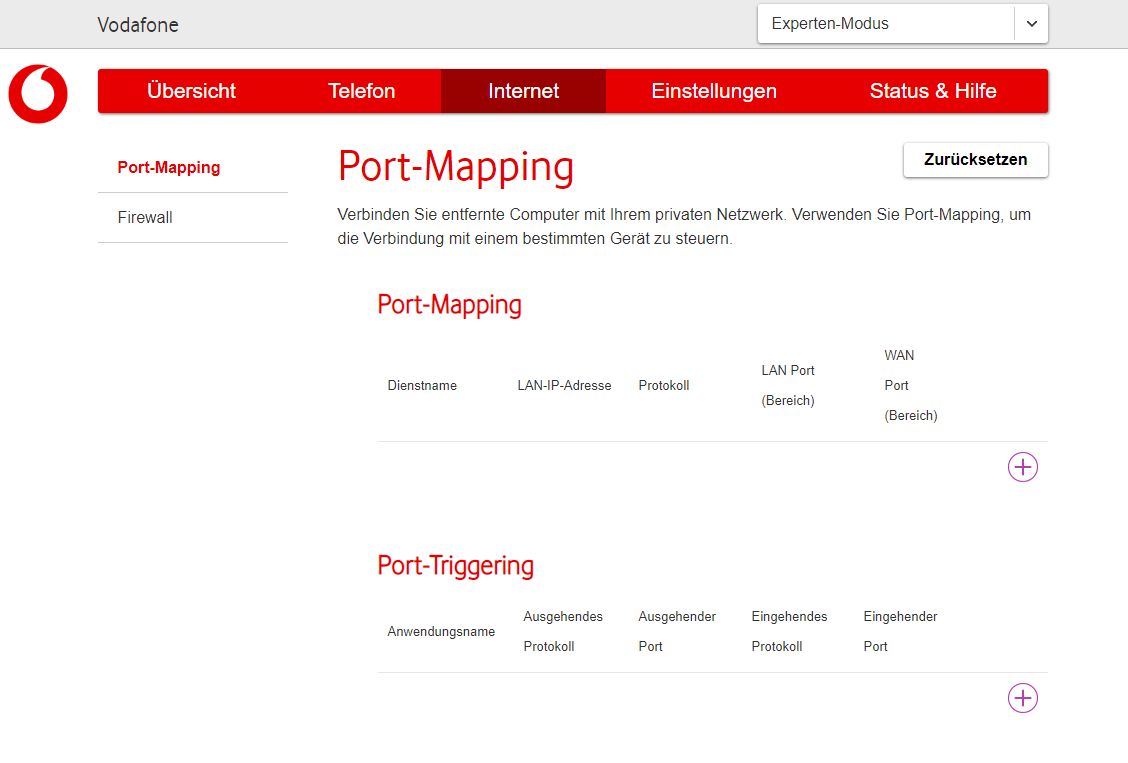Click the WAN Port (Bereich) column header

click(x=911, y=385)
